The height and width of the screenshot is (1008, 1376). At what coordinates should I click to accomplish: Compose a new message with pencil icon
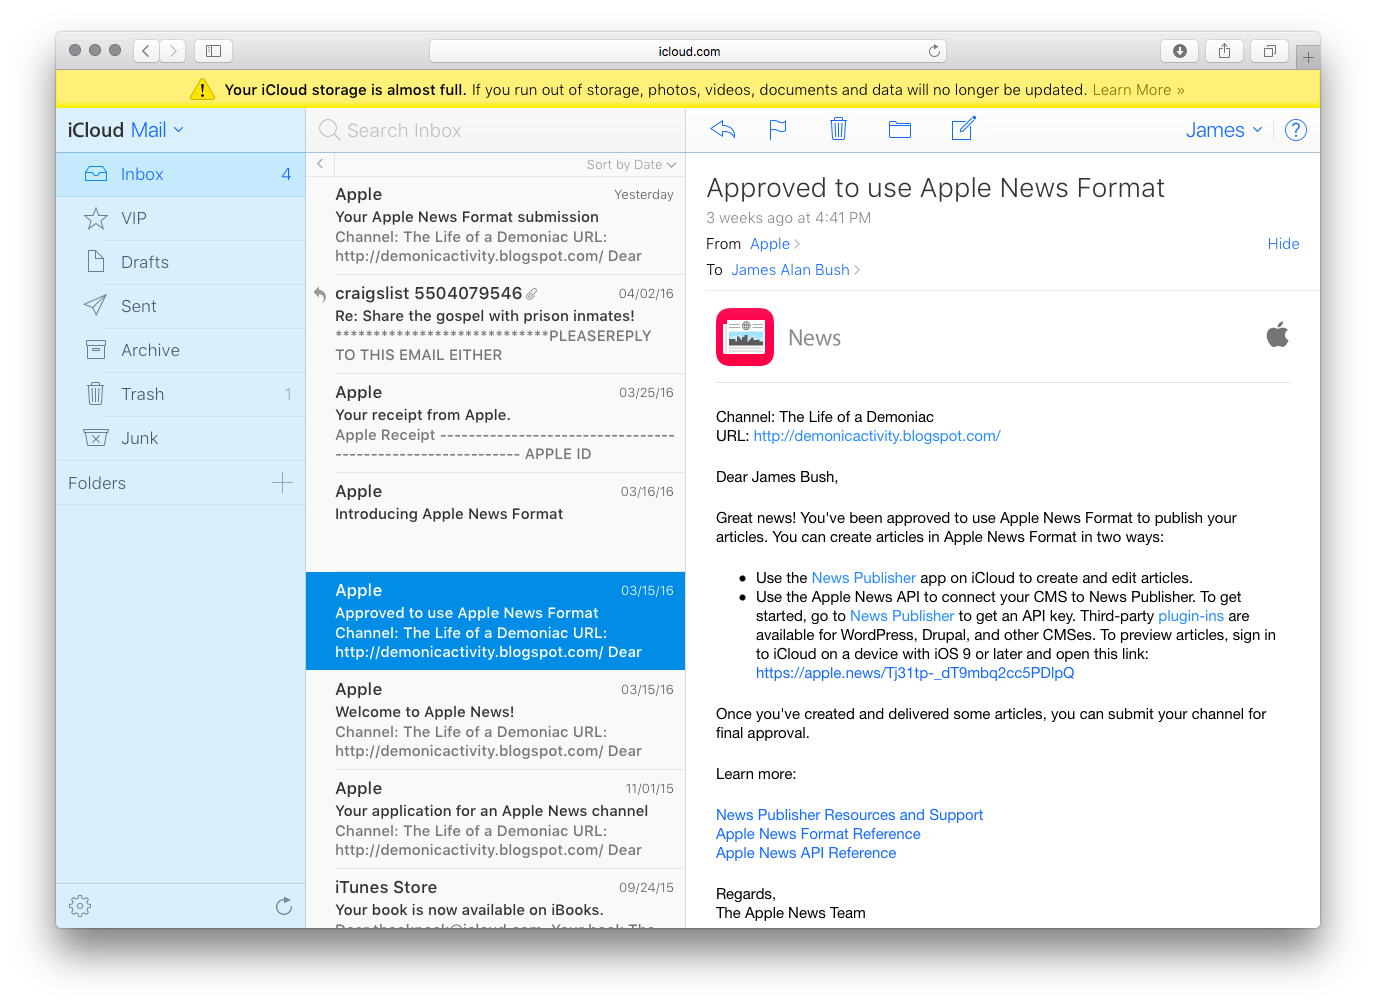[963, 128]
